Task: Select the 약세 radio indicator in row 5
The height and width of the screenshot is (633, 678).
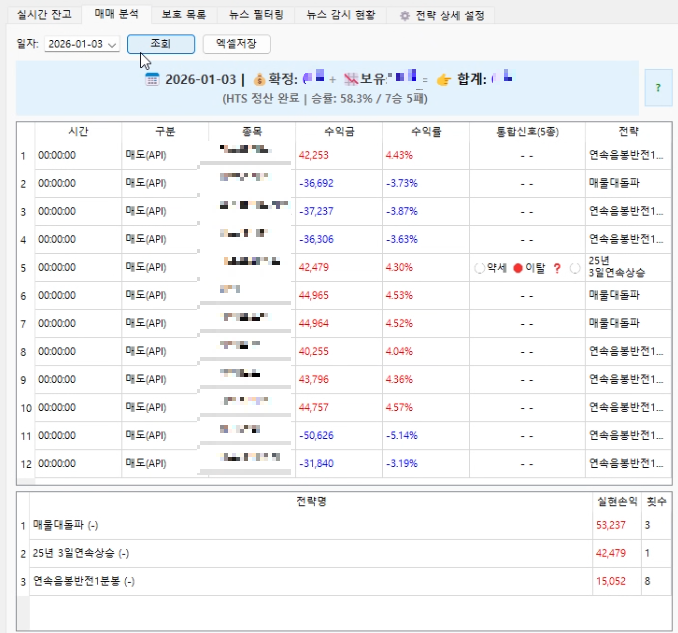Action: click(x=479, y=268)
